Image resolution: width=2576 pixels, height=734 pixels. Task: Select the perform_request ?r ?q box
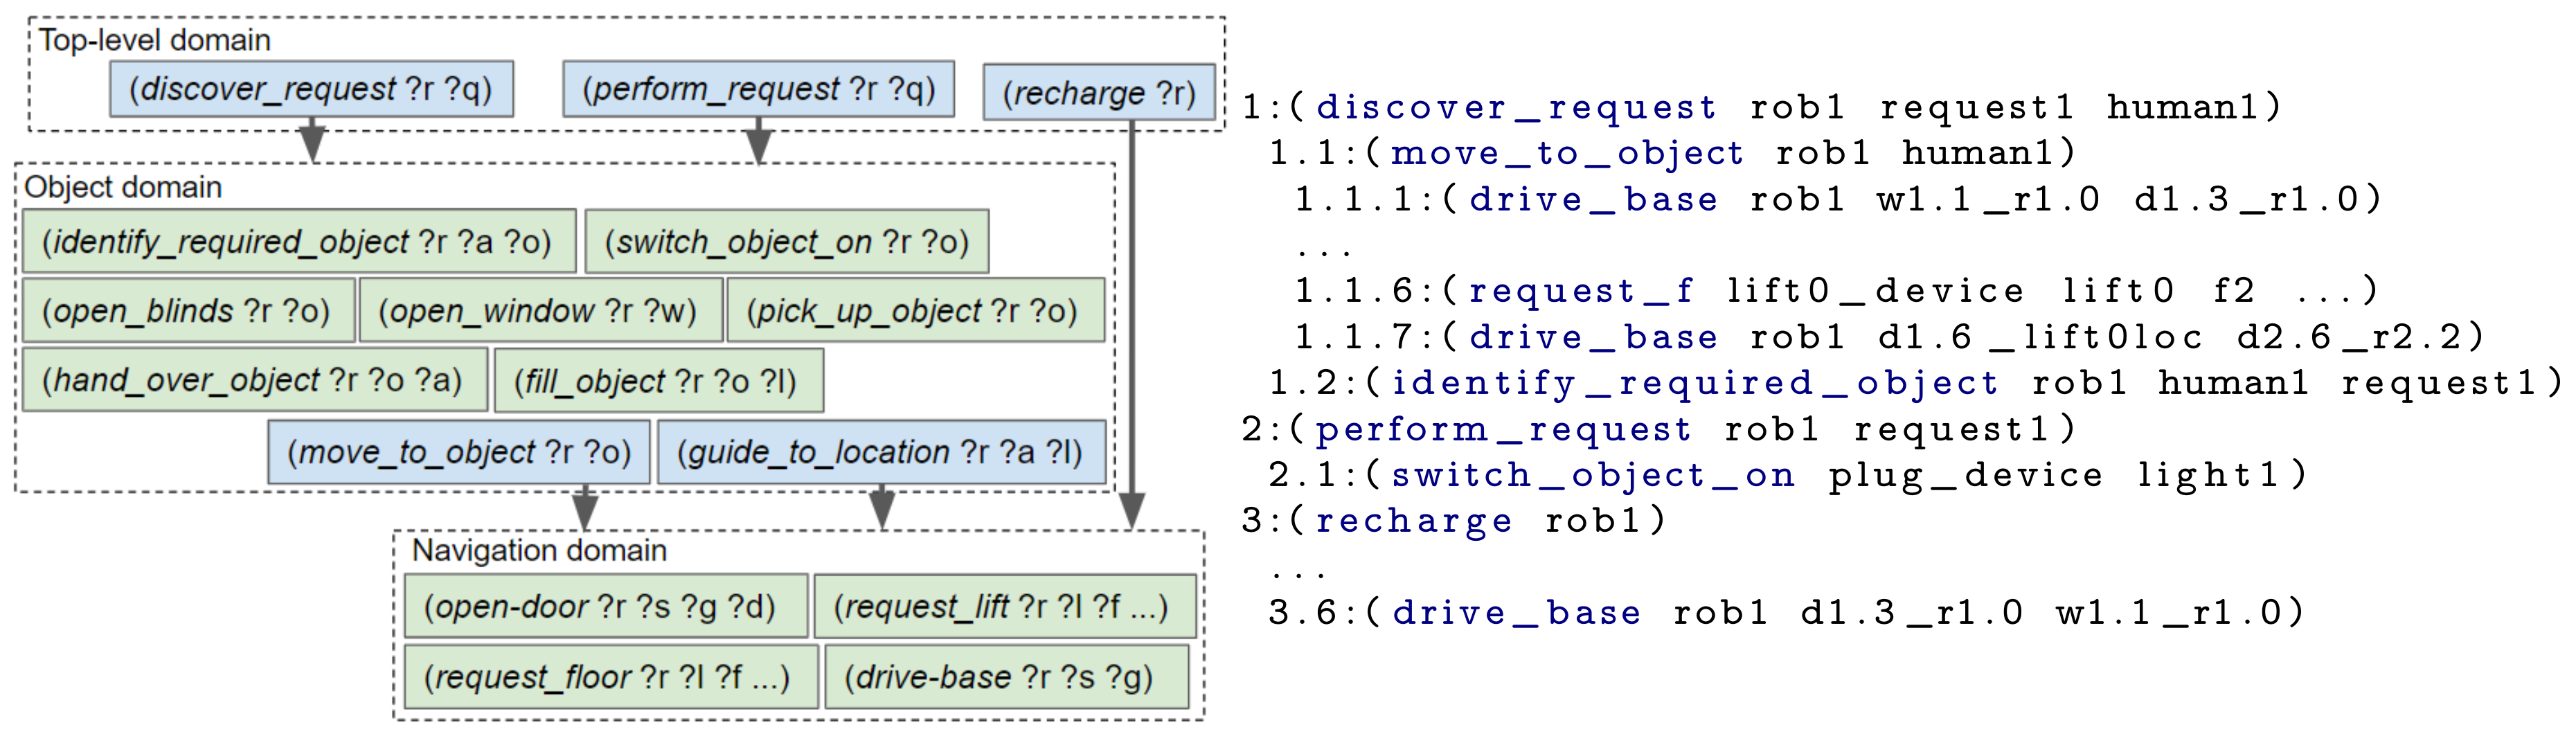coord(758,89)
